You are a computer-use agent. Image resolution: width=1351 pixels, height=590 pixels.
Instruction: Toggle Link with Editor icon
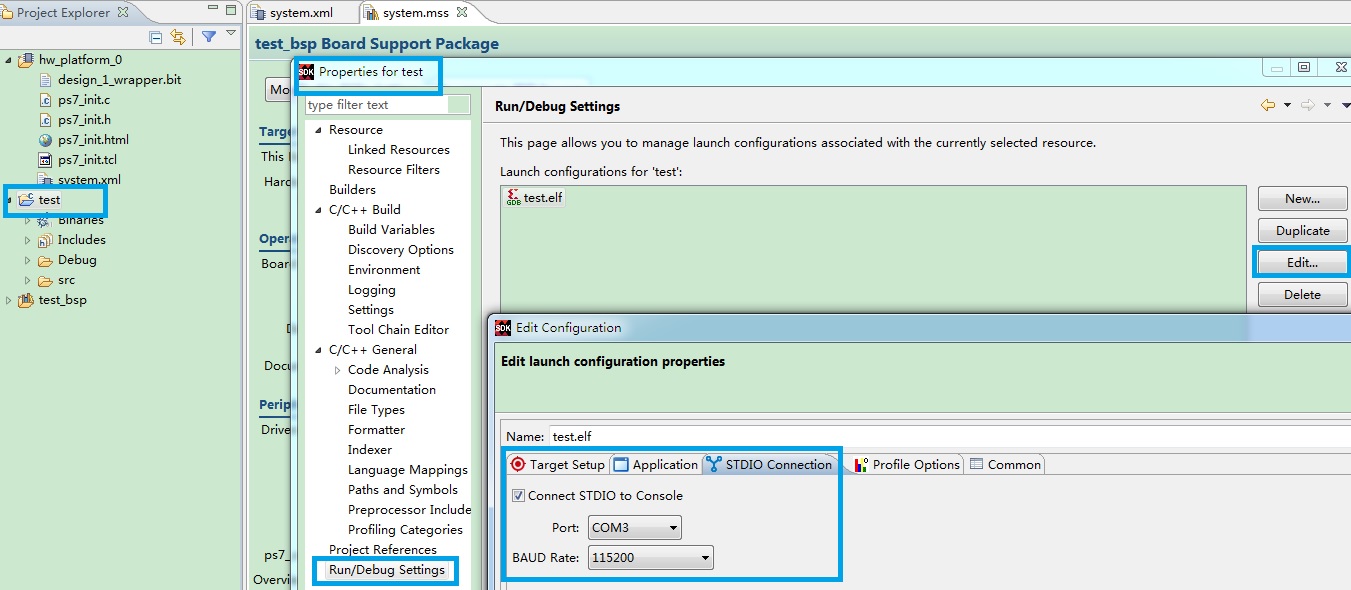click(x=178, y=37)
